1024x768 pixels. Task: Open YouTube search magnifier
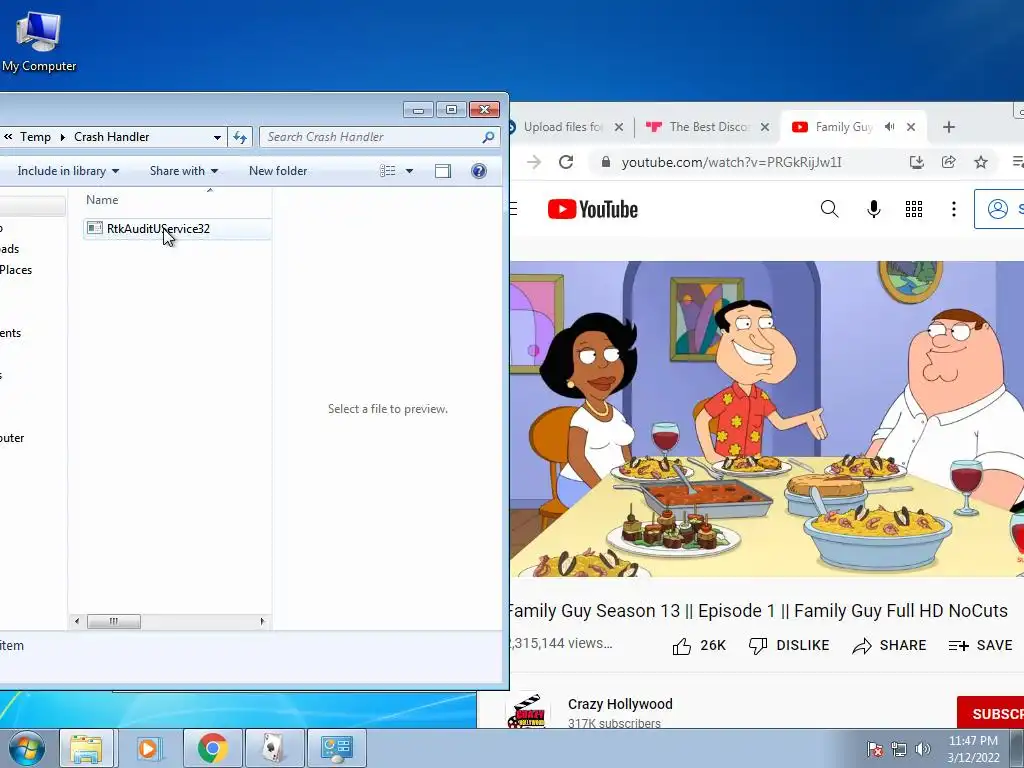829,209
